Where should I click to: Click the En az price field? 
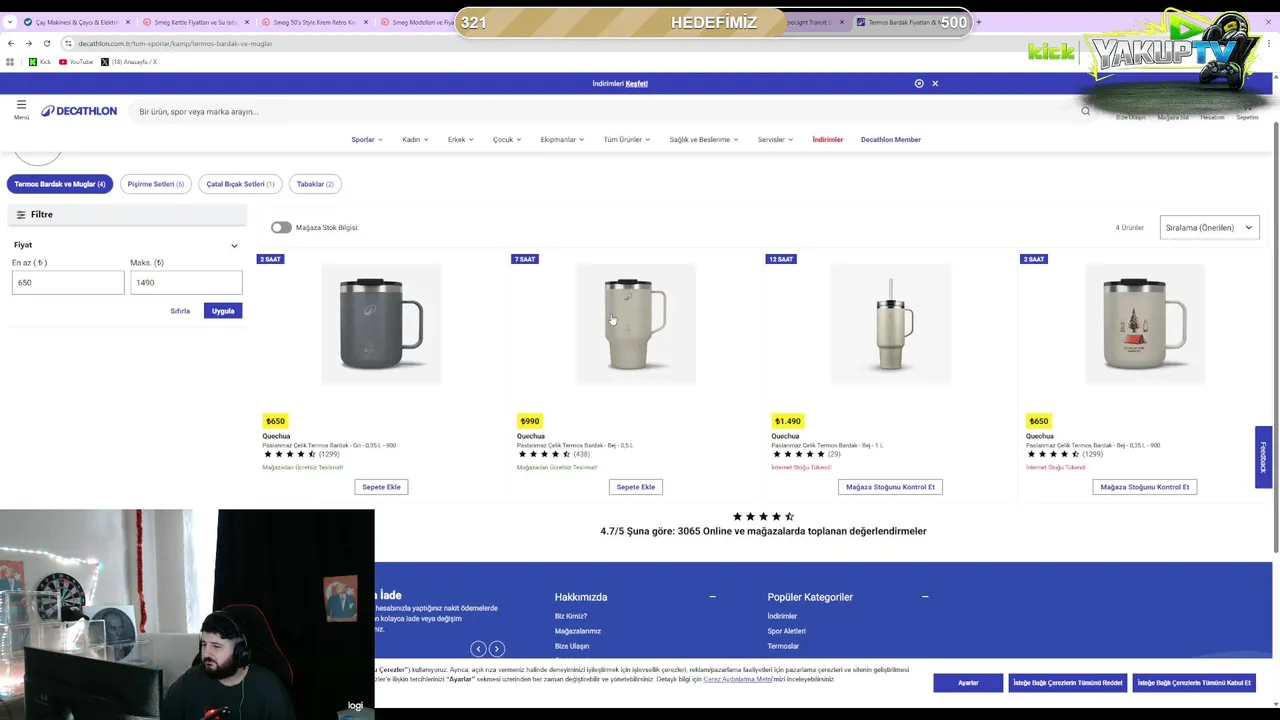click(68, 283)
